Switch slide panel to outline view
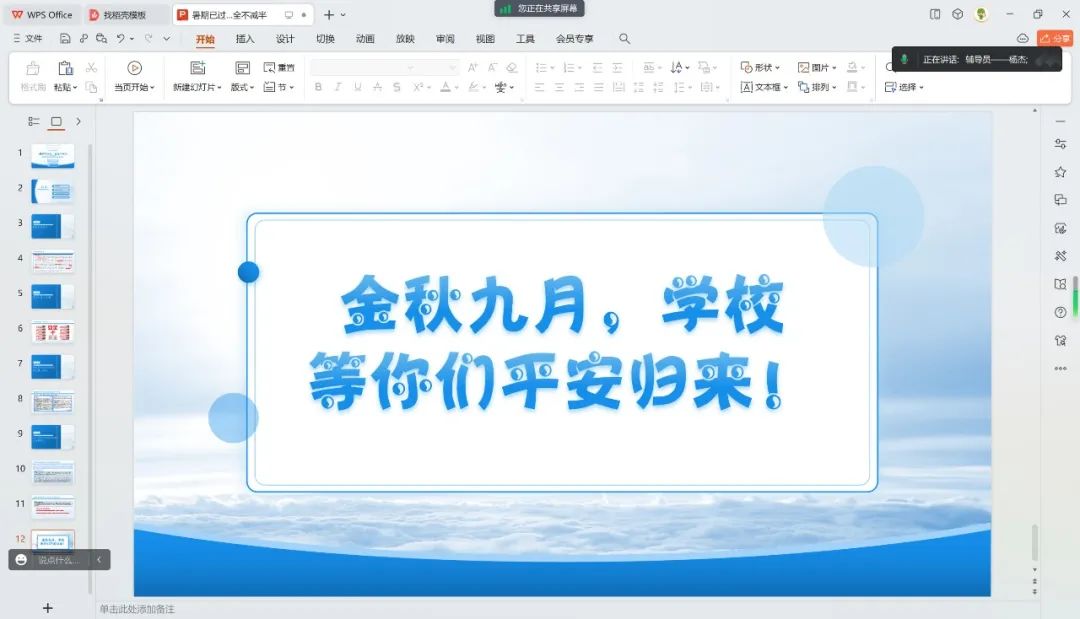The image size is (1080, 619). pyautogui.click(x=34, y=121)
